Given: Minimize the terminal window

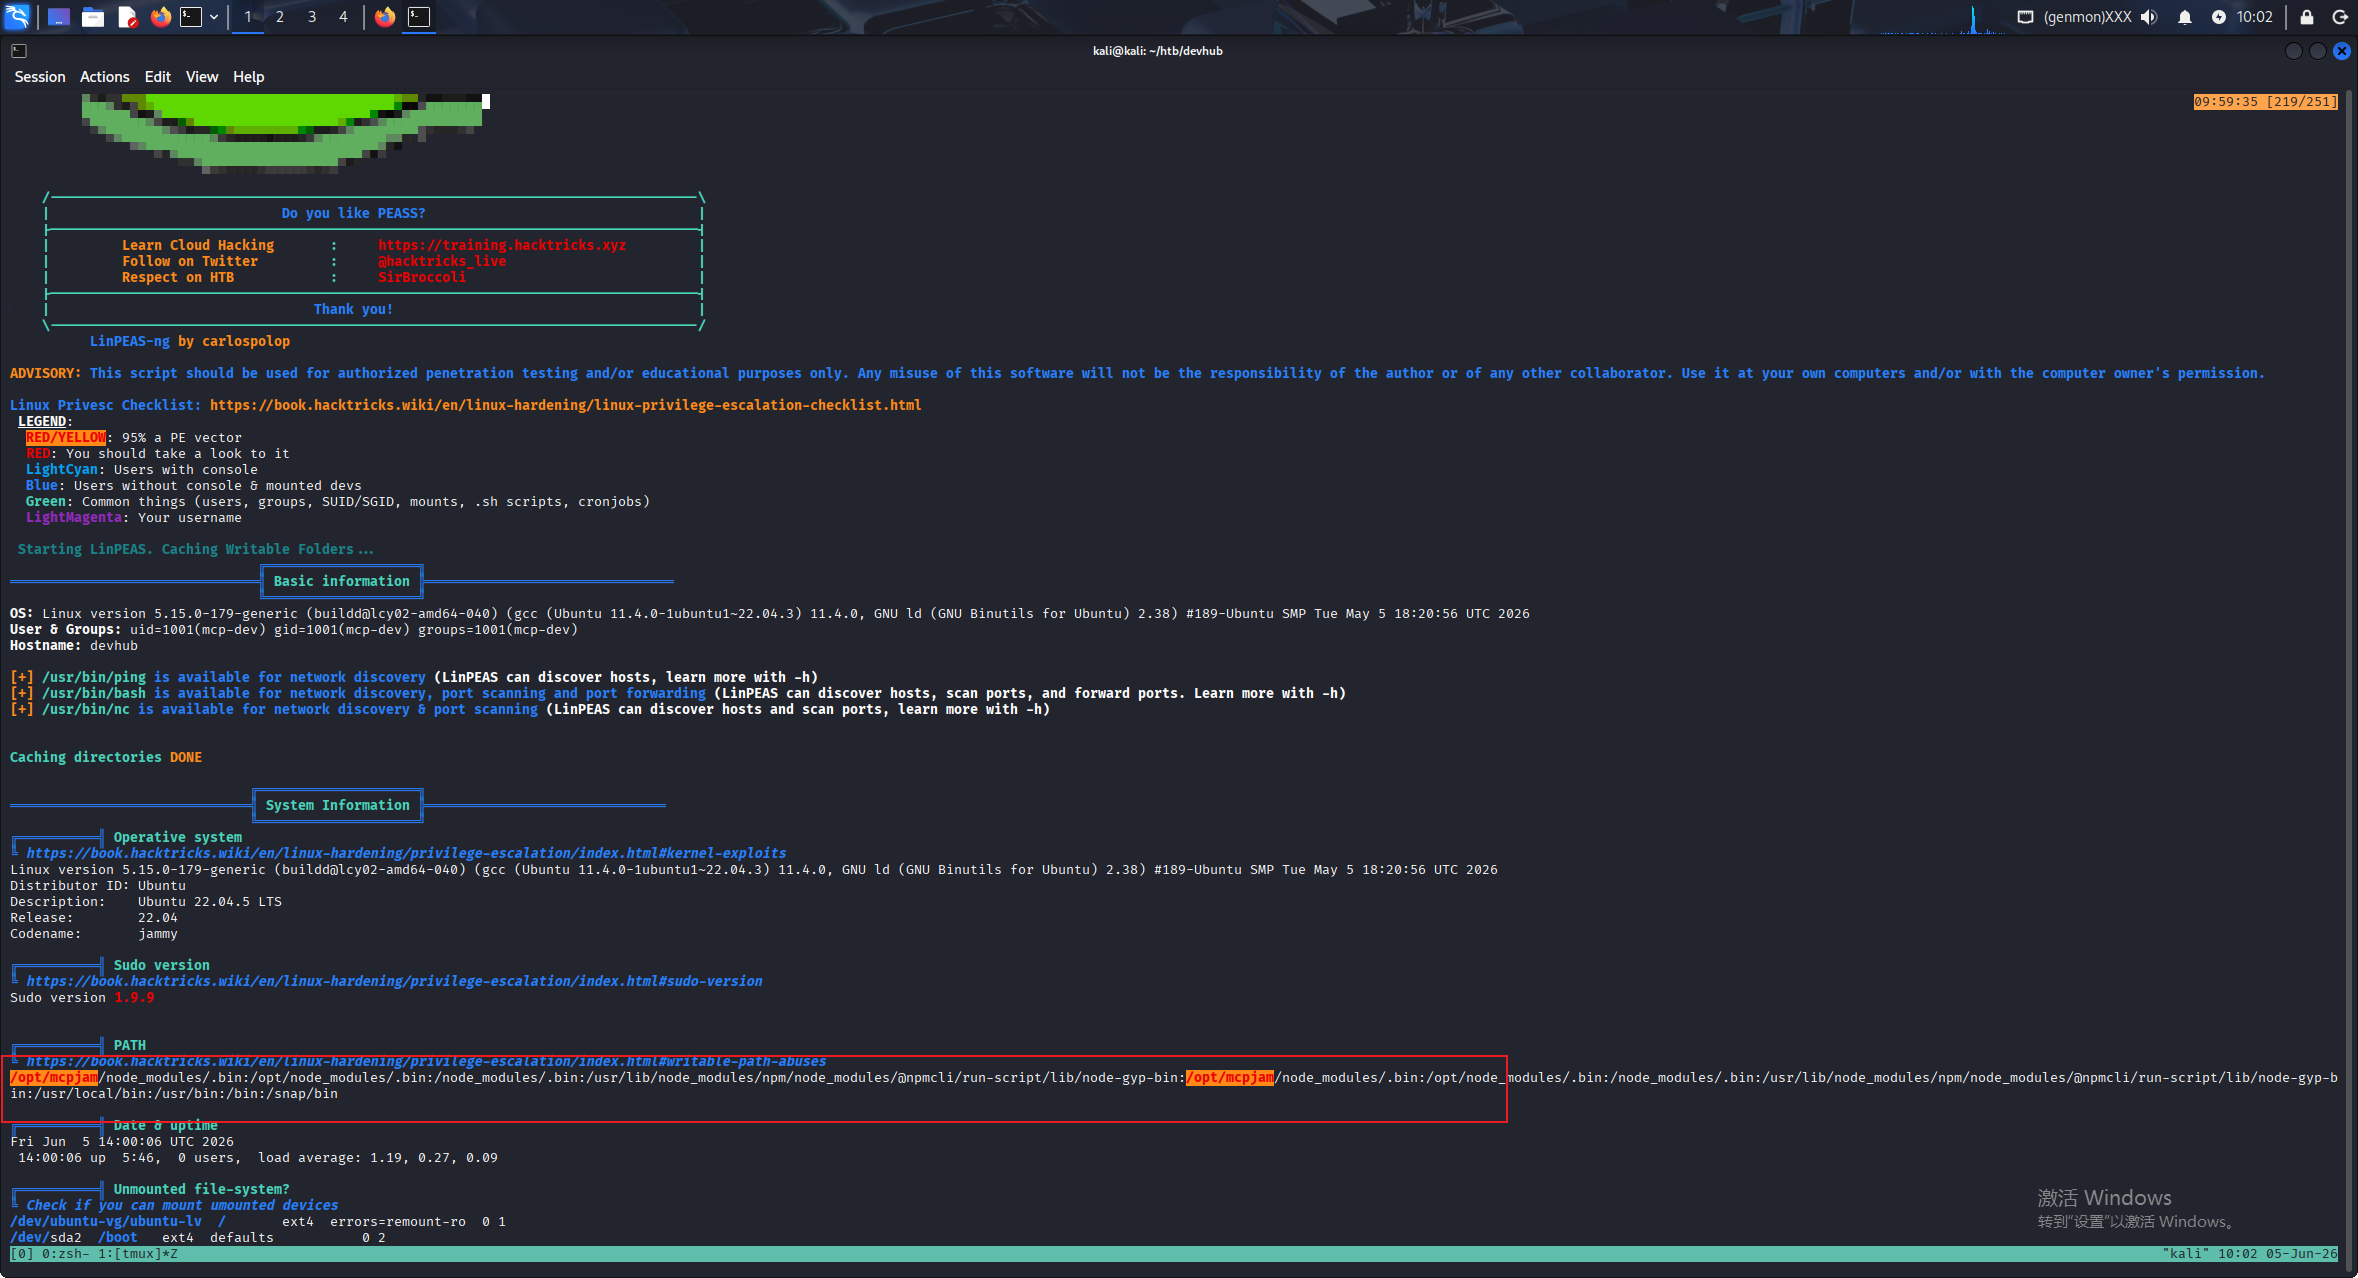Looking at the screenshot, I should pos(2294,51).
